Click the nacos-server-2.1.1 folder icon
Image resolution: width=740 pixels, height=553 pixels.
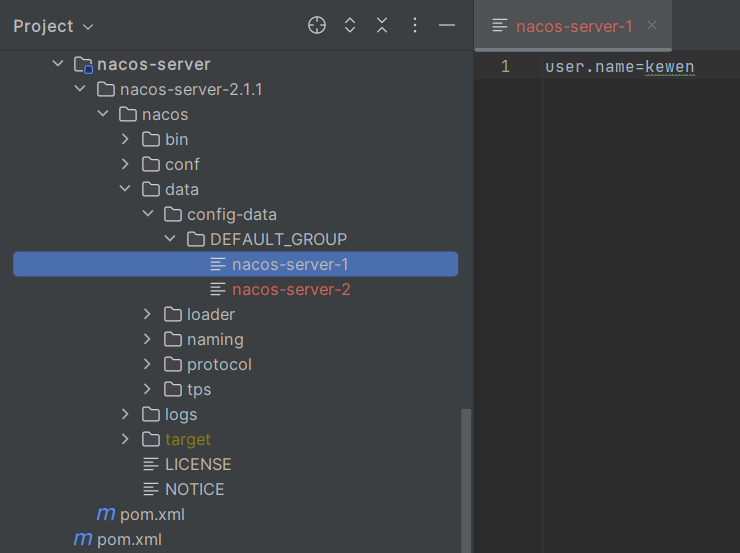pyautogui.click(x=106, y=89)
